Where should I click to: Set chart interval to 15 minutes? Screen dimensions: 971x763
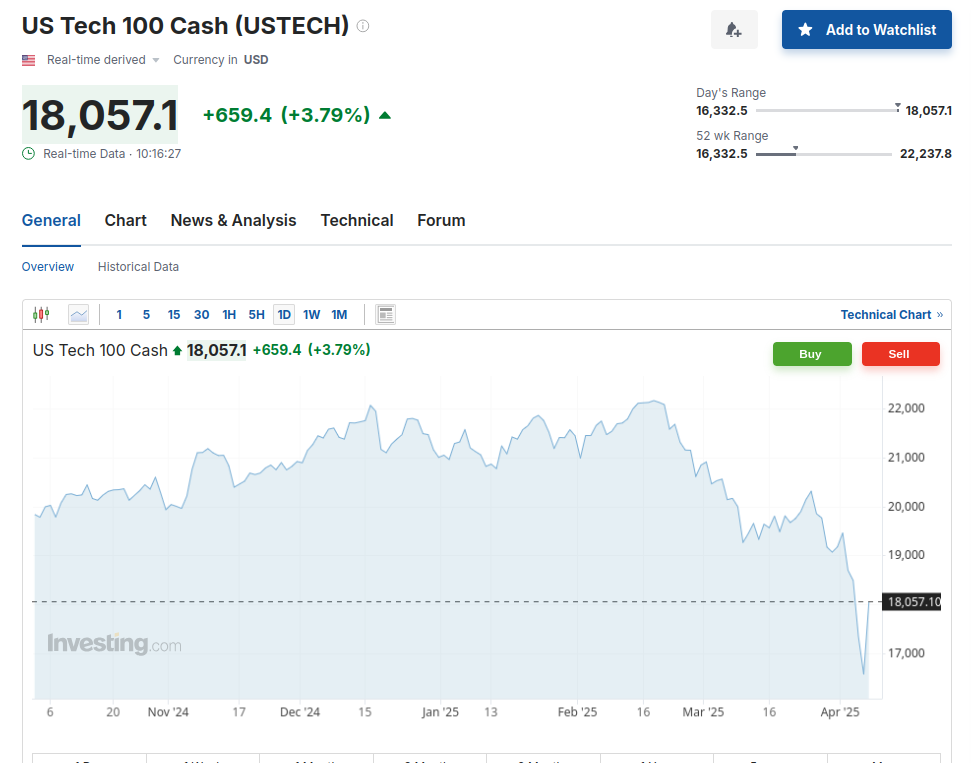[x=174, y=315]
